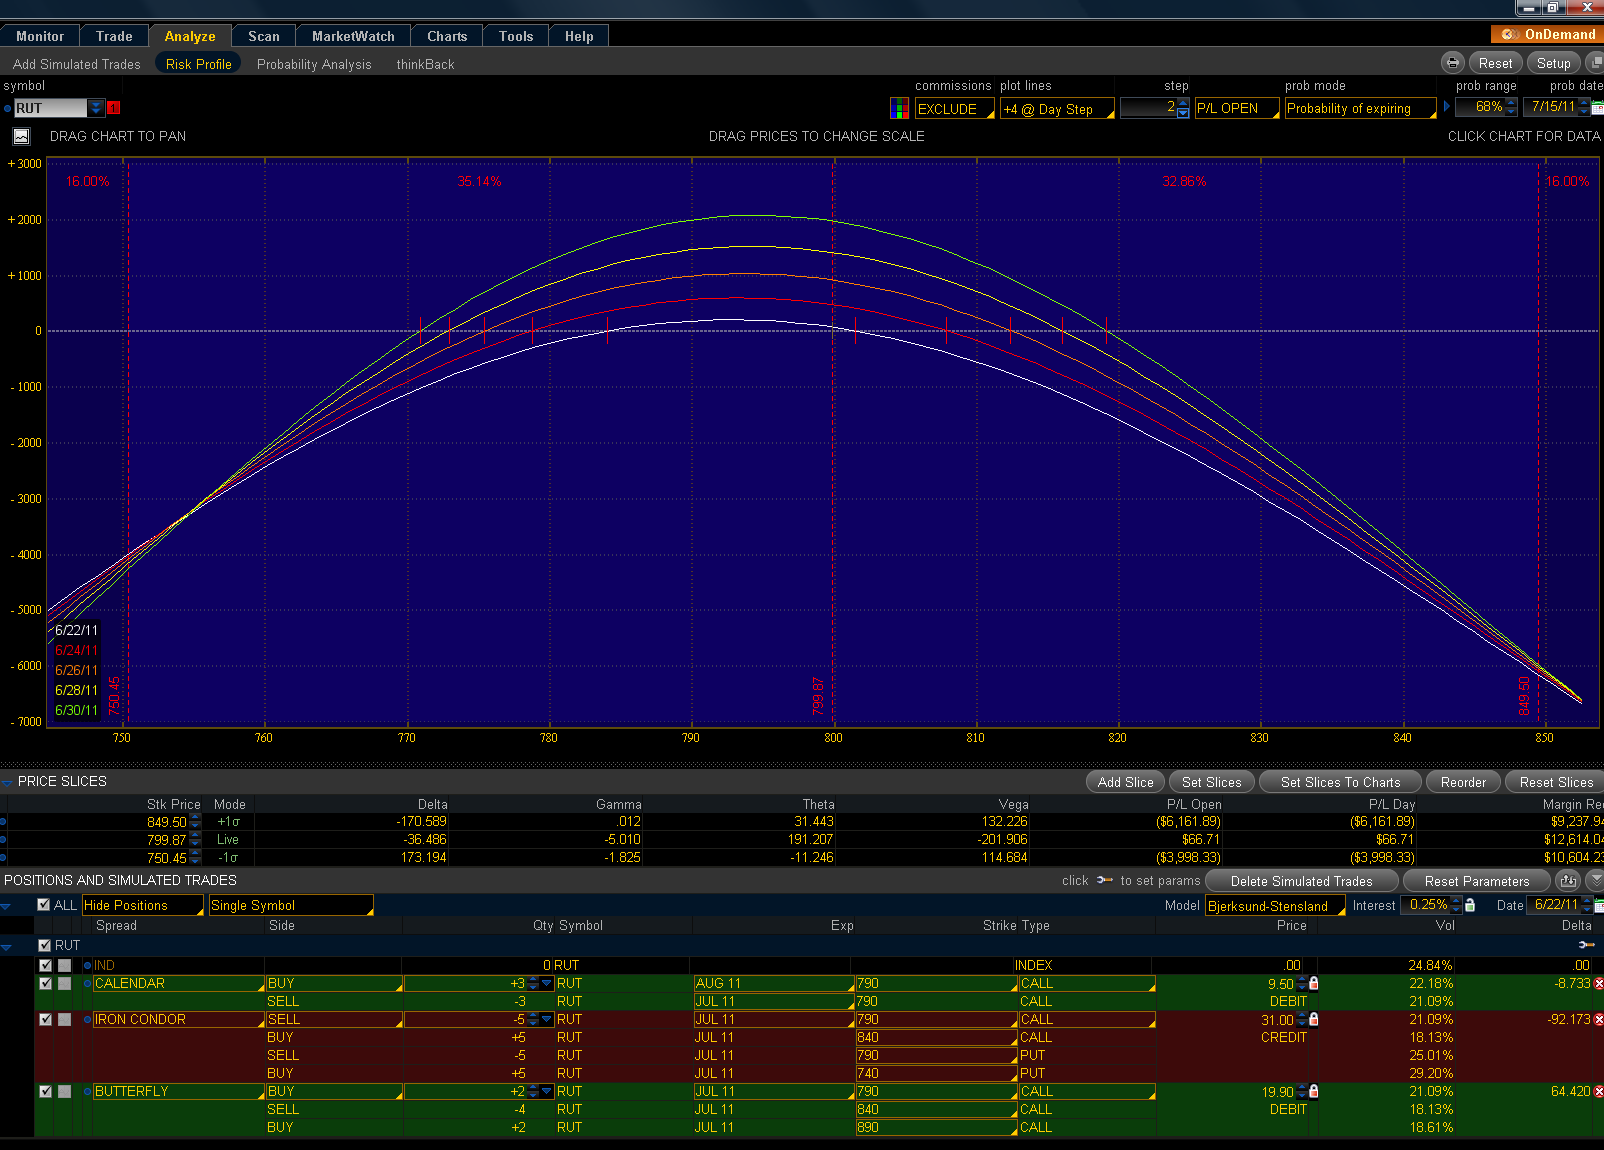1604x1150 pixels.
Task: Open the prob date calendar icon
Action: point(1598,107)
